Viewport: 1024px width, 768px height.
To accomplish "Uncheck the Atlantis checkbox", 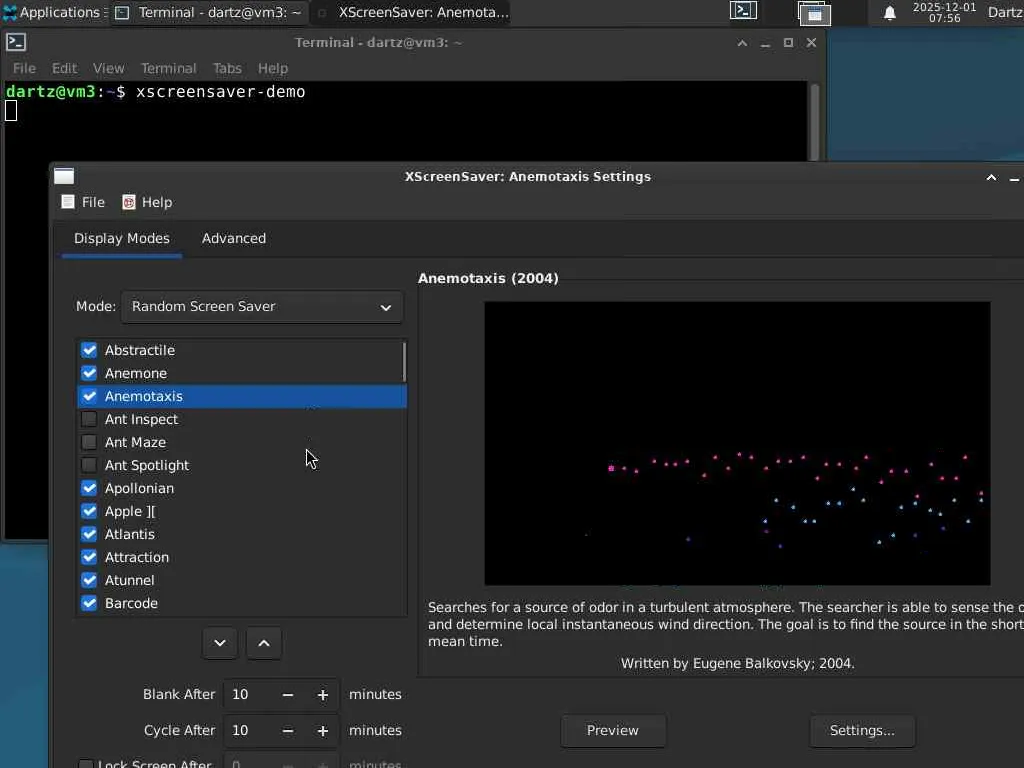I will click(x=89, y=534).
